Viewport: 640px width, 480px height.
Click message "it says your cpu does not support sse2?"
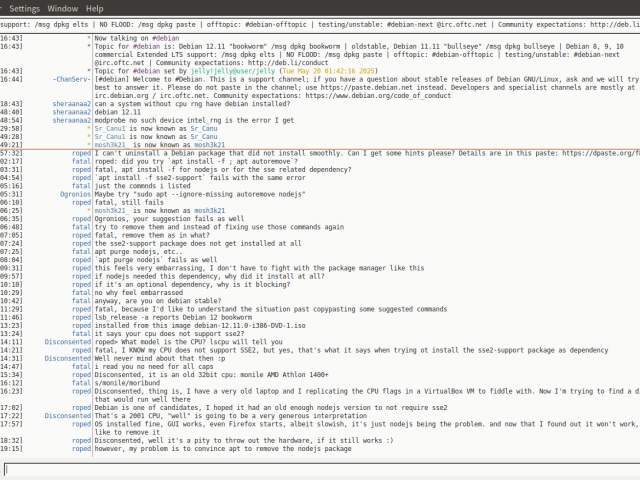pyautogui.click(x=169, y=334)
